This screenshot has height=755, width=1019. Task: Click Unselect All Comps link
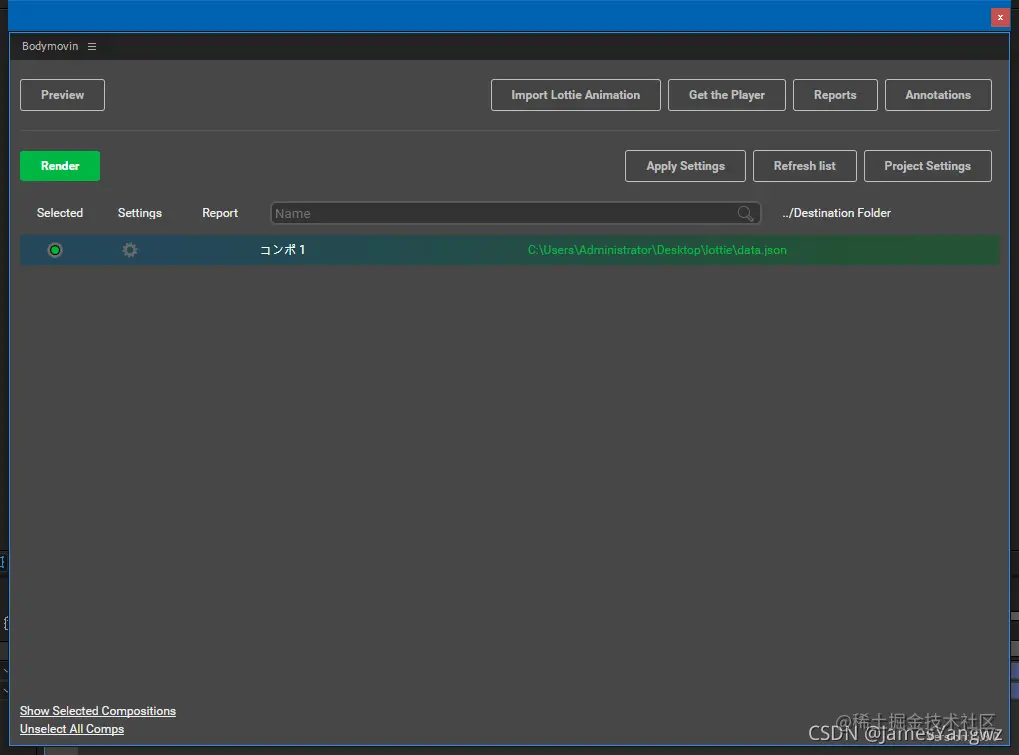[x=71, y=729]
